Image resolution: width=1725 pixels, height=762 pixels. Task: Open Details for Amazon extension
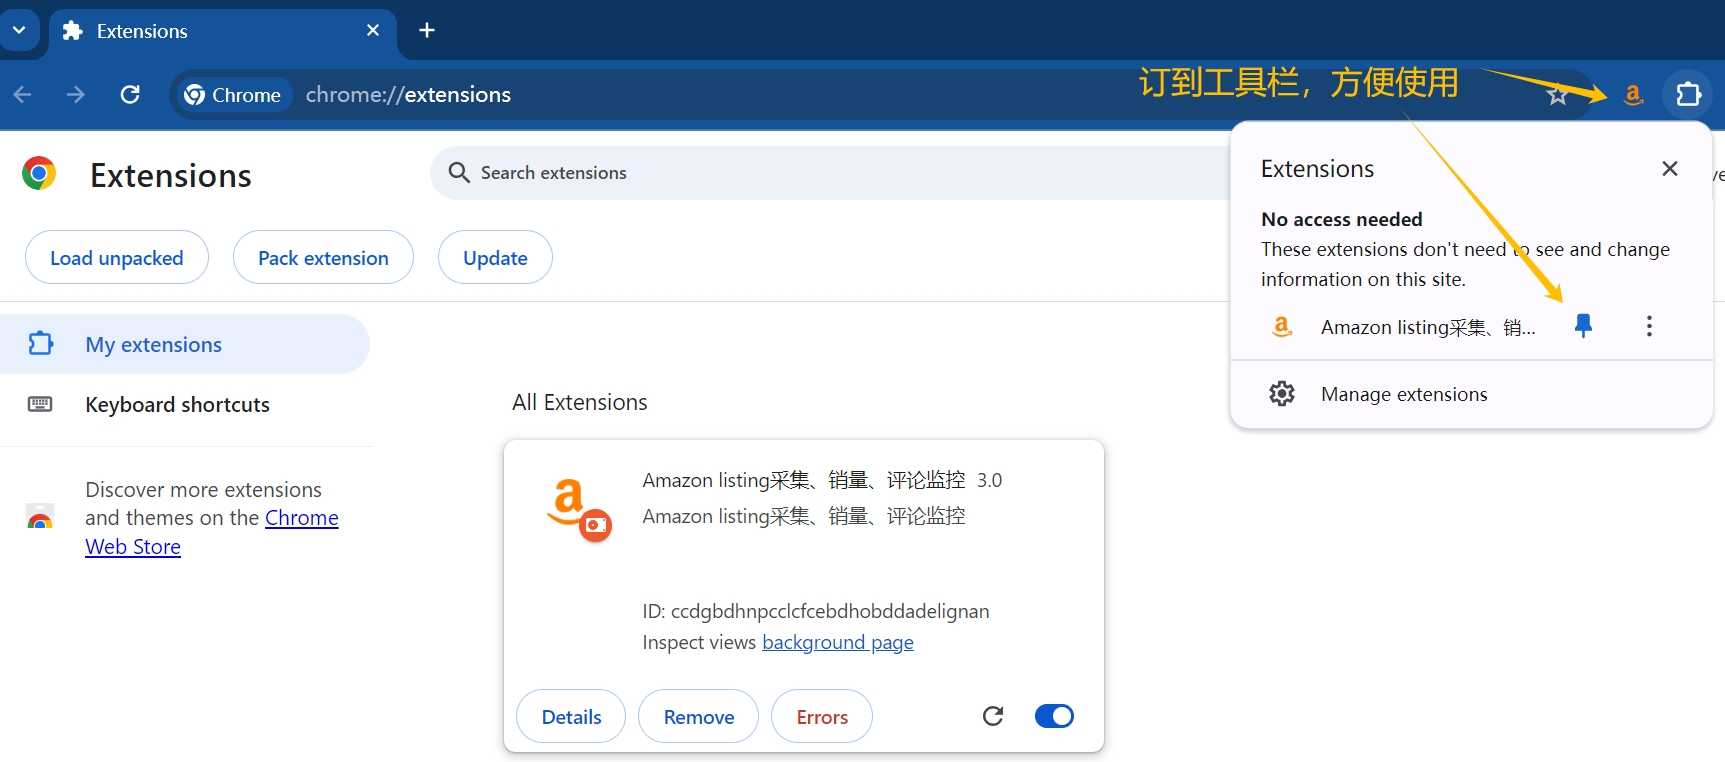click(571, 717)
